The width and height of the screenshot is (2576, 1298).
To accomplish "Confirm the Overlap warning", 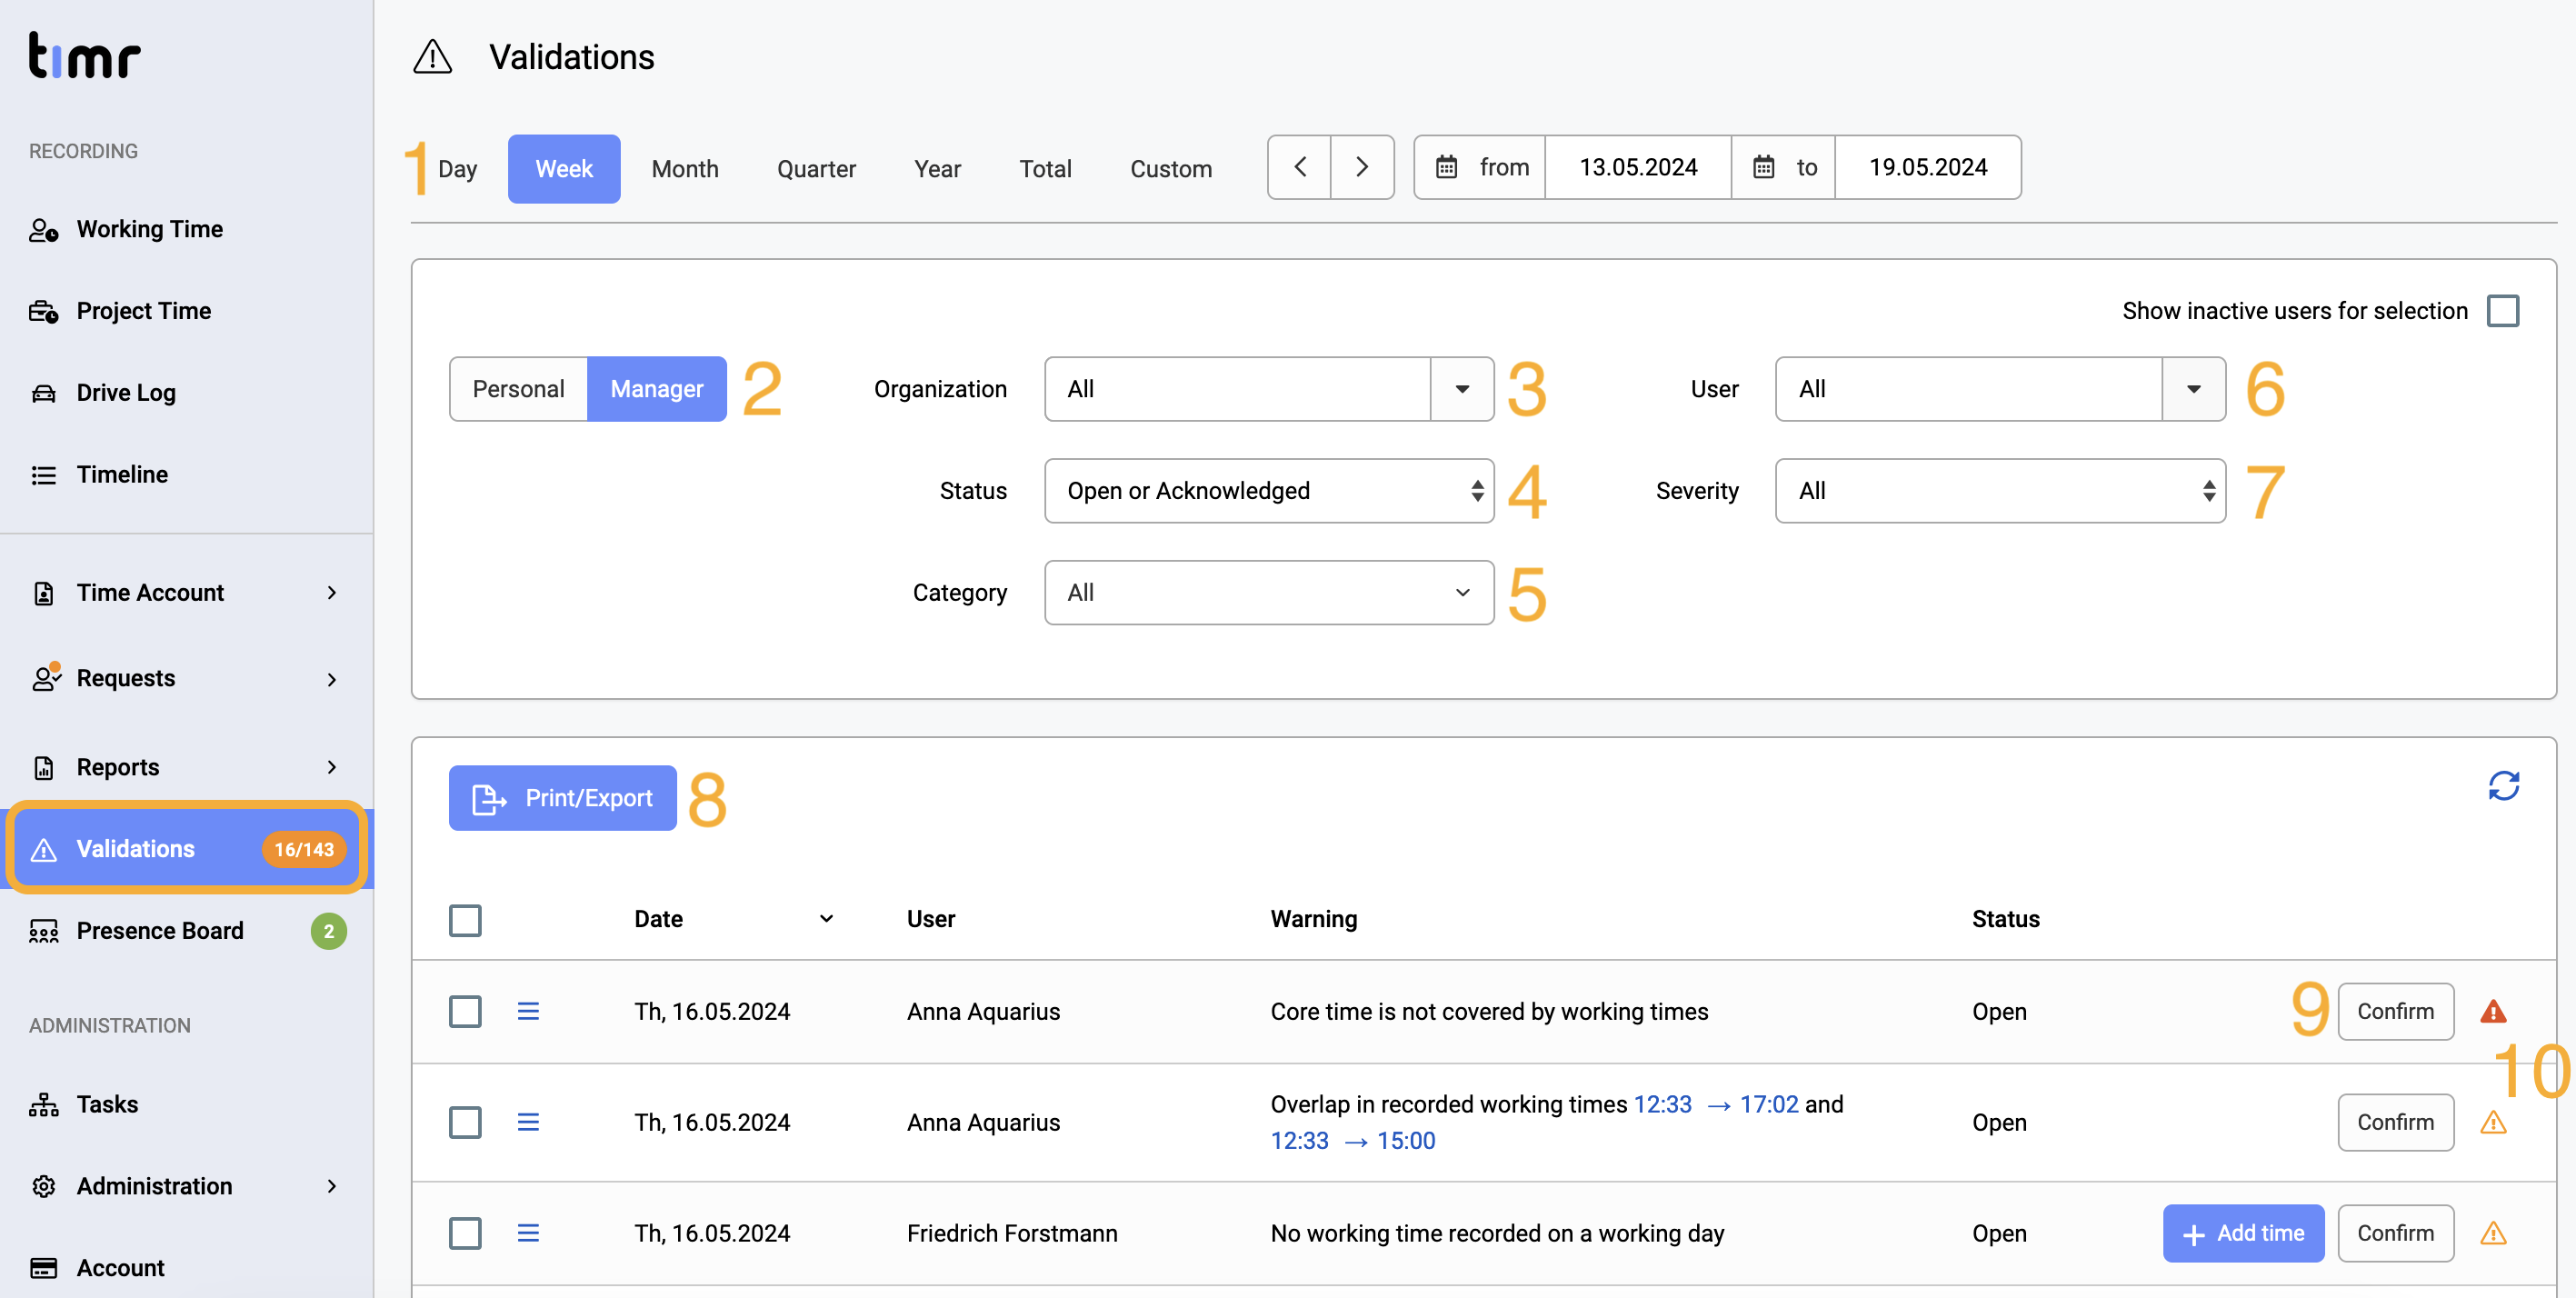I will [2395, 1122].
